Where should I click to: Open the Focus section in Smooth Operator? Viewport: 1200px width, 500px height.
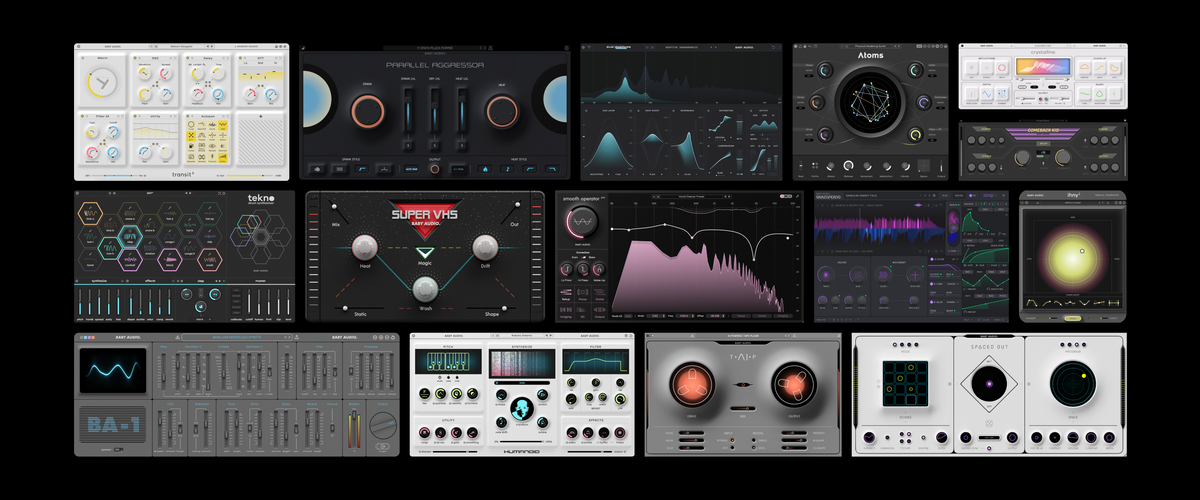(x=582, y=294)
